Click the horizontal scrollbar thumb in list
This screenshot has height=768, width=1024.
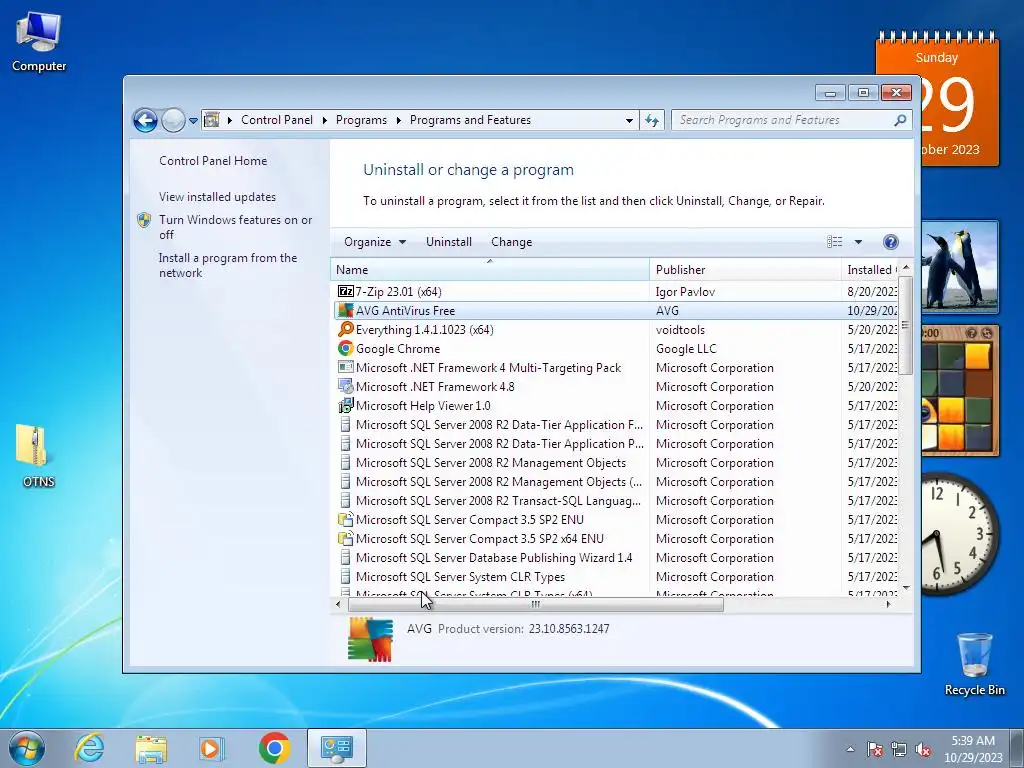tap(536, 605)
